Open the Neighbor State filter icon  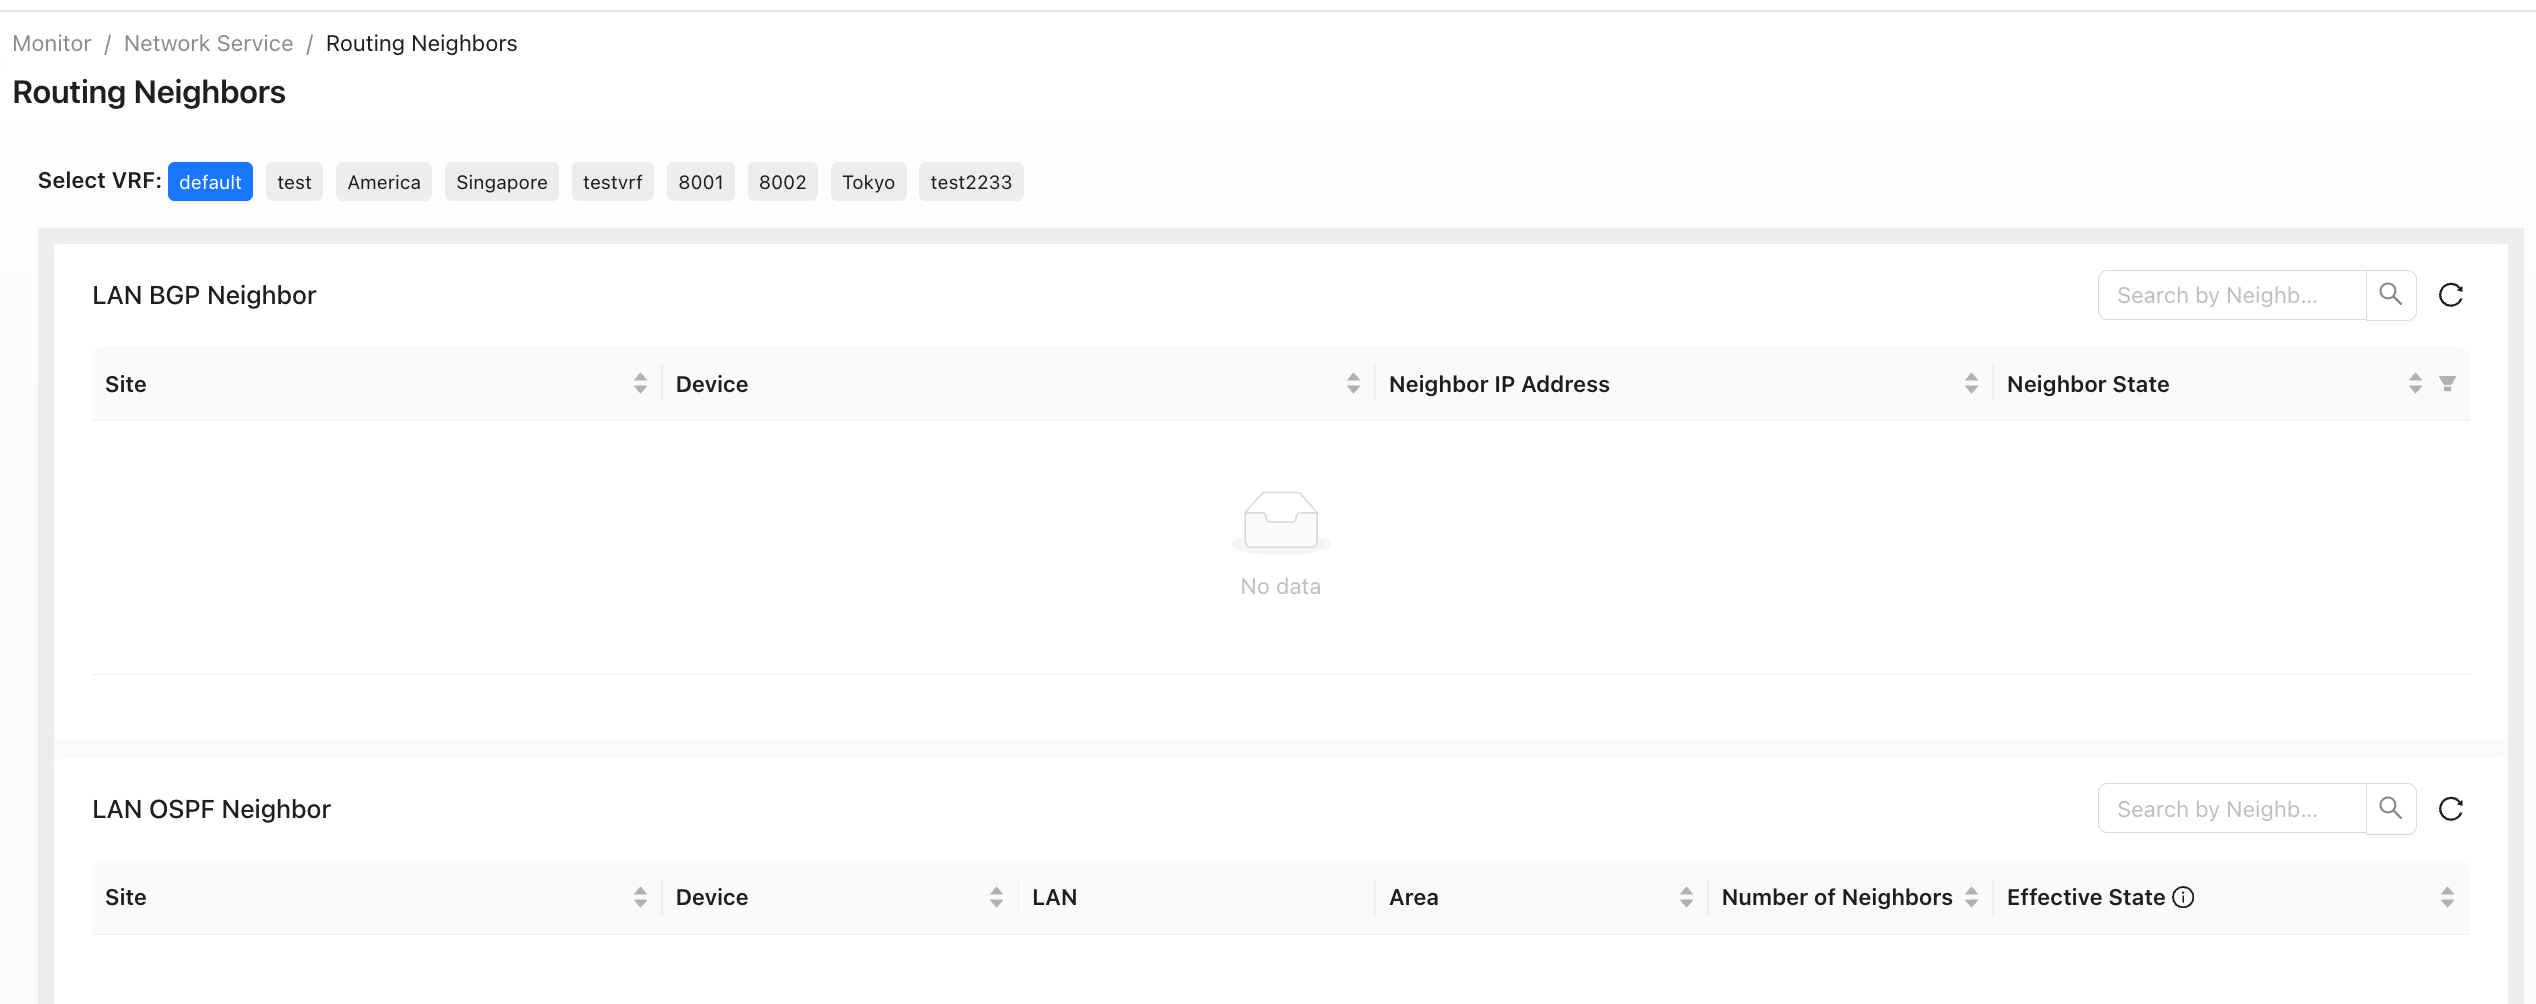click(x=2447, y=384)
